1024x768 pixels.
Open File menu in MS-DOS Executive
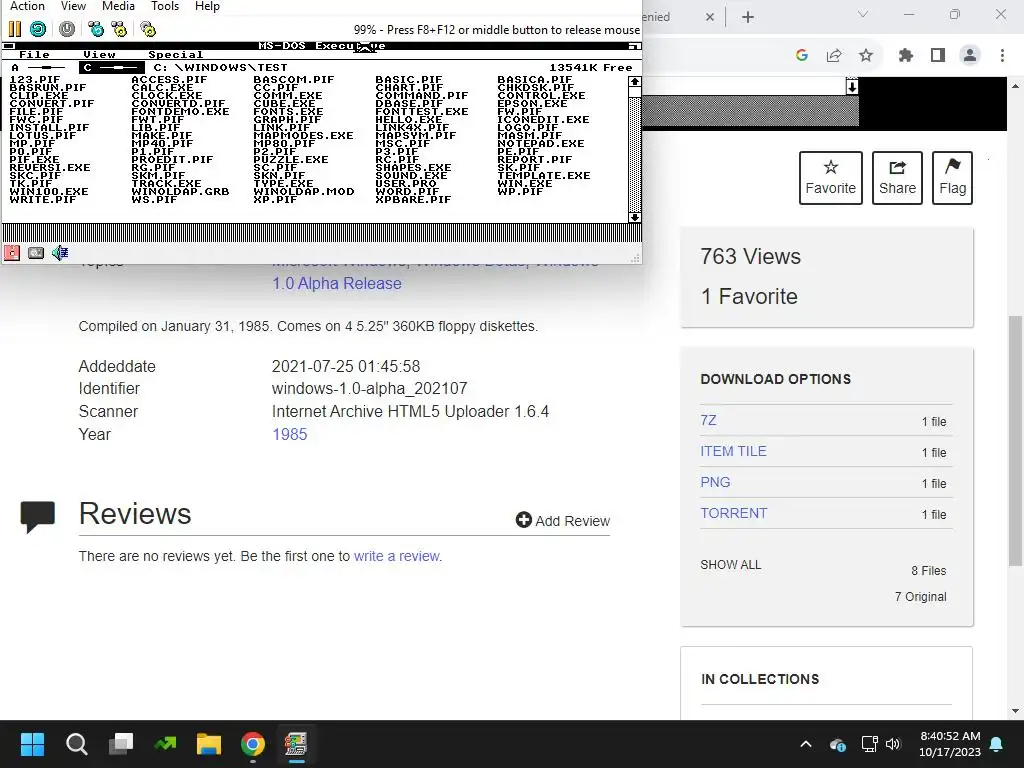pos(34,55)
